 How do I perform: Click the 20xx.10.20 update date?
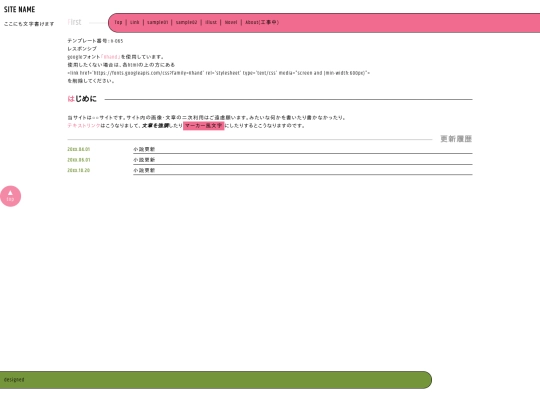pos(79,170)
